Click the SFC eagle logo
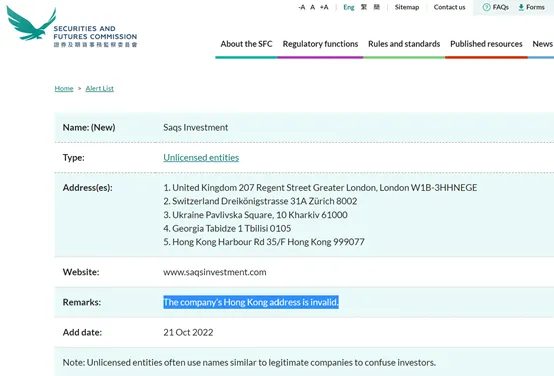554x376 pixels. pyautogui.click(x=31, y=23)
